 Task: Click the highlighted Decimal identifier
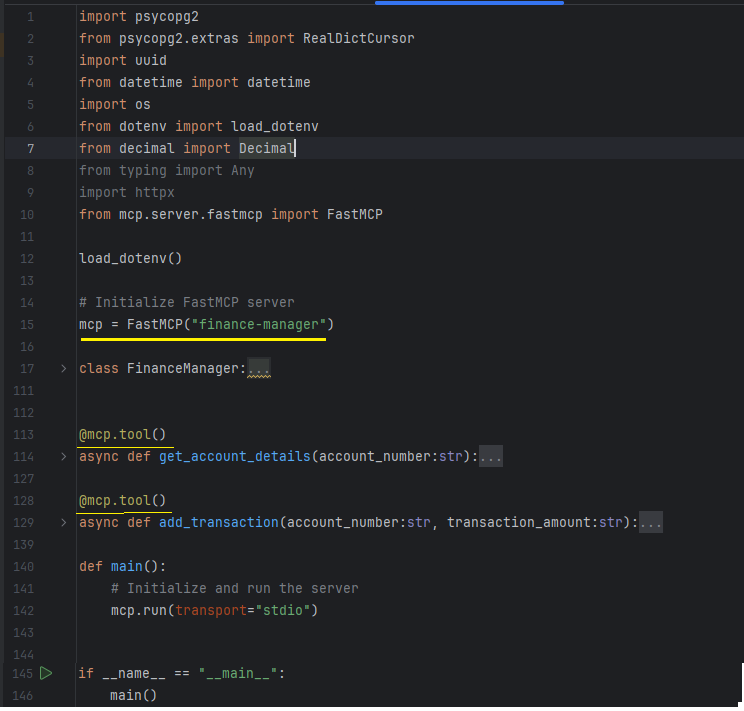click(267, 149)
